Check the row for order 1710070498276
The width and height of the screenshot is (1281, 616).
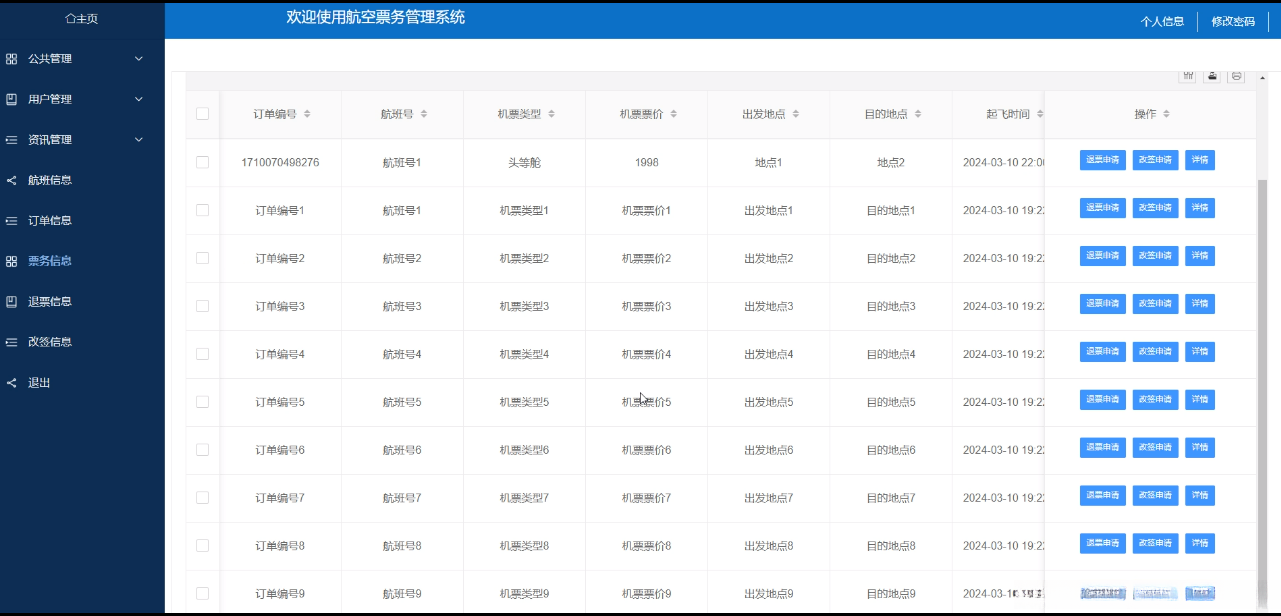pyautogui.click(x=203, y=162)
